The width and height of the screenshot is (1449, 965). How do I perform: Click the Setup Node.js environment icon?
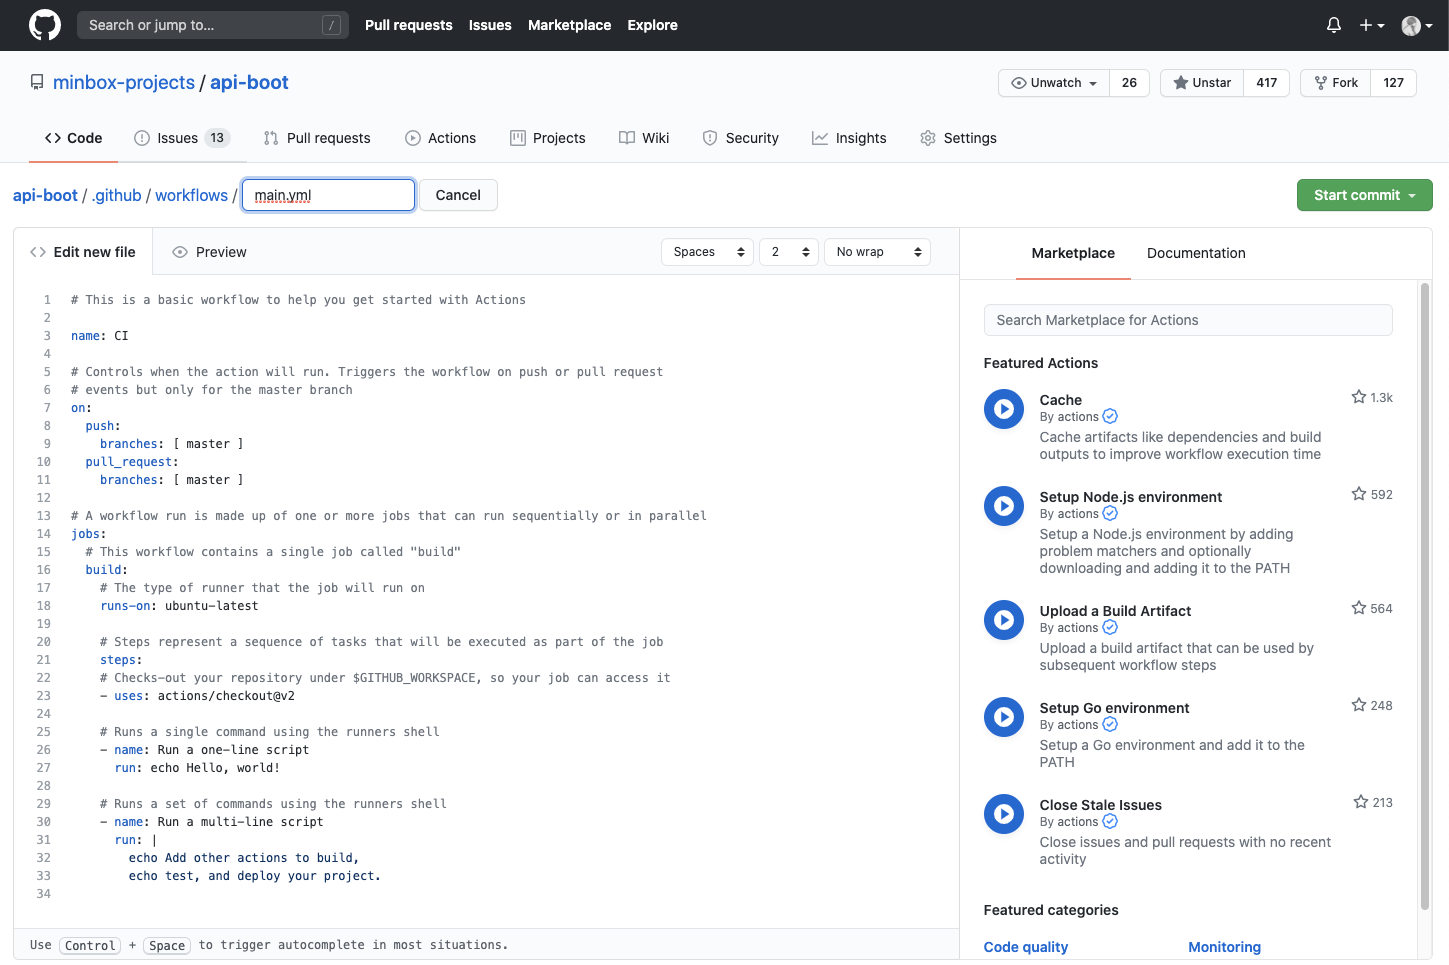[1004, 506]
